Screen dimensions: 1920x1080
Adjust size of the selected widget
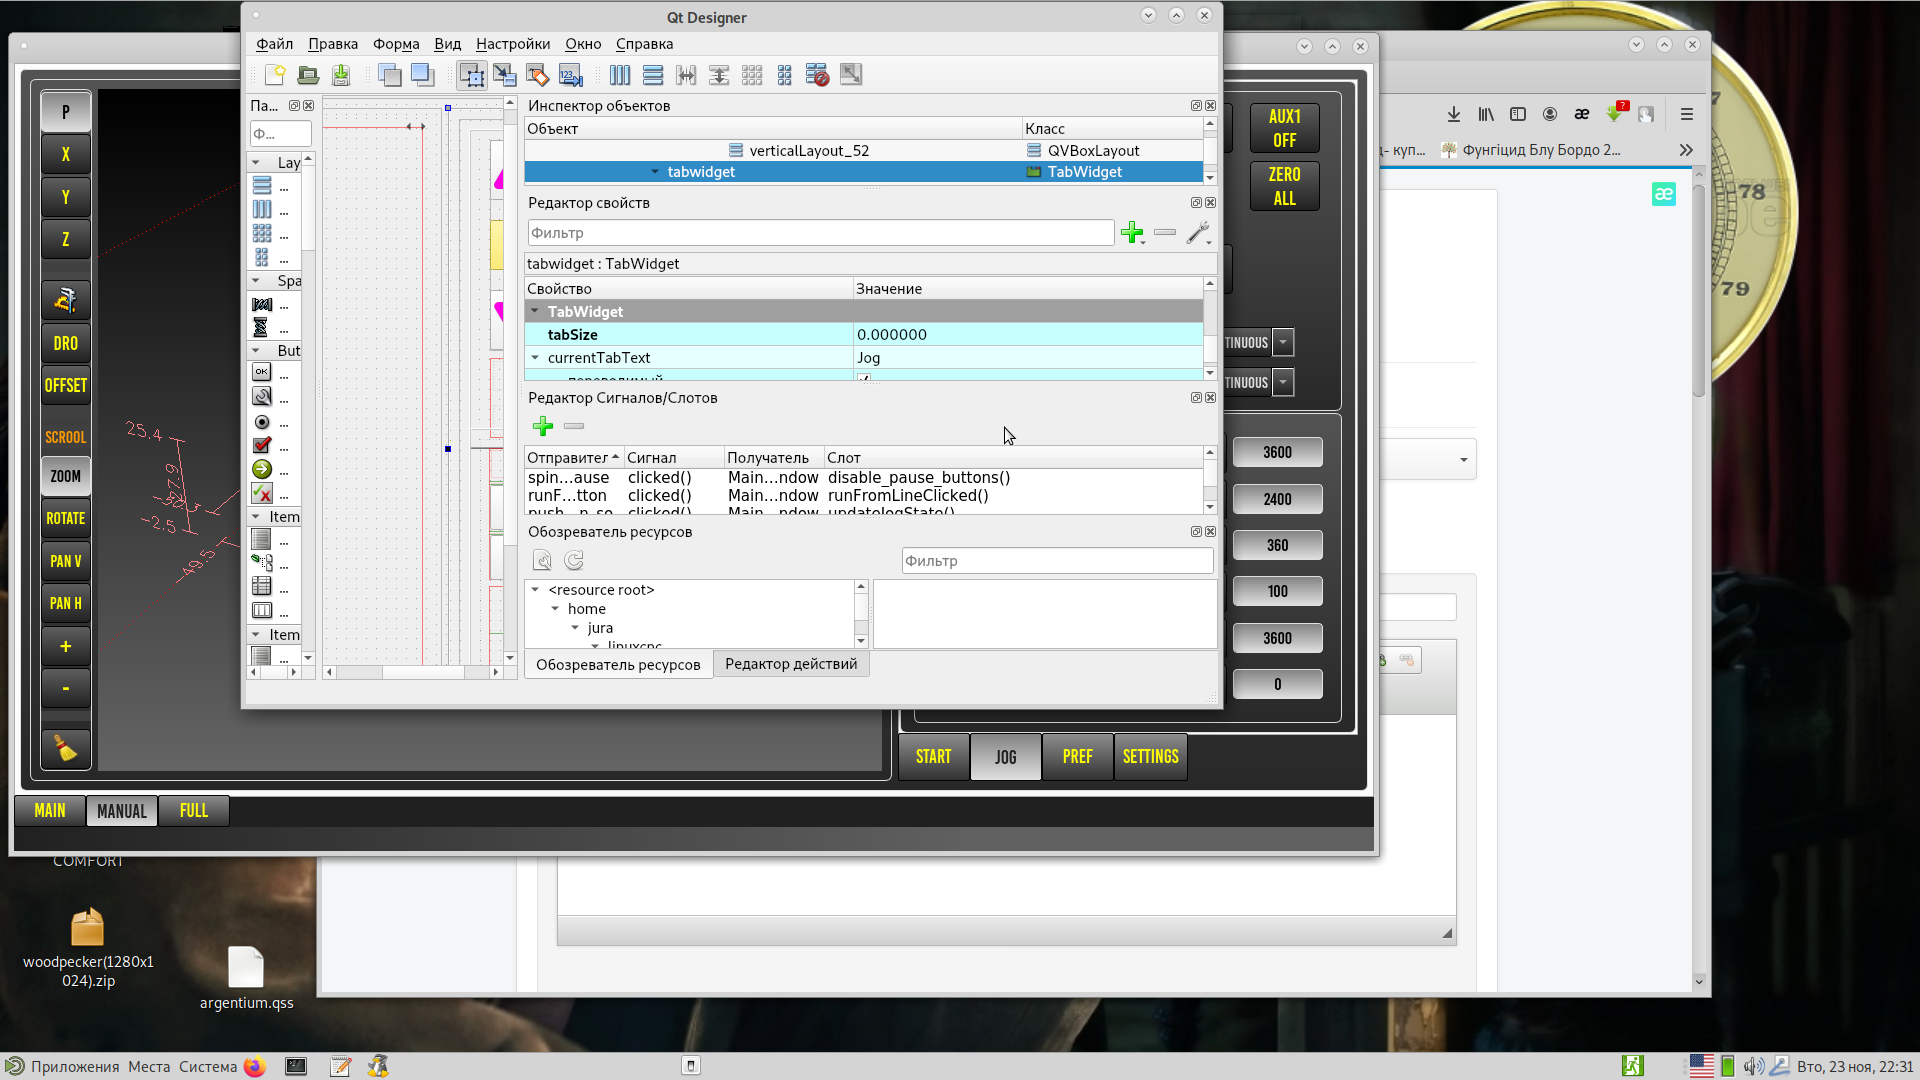pyautogui.click(x=851, y=75)
